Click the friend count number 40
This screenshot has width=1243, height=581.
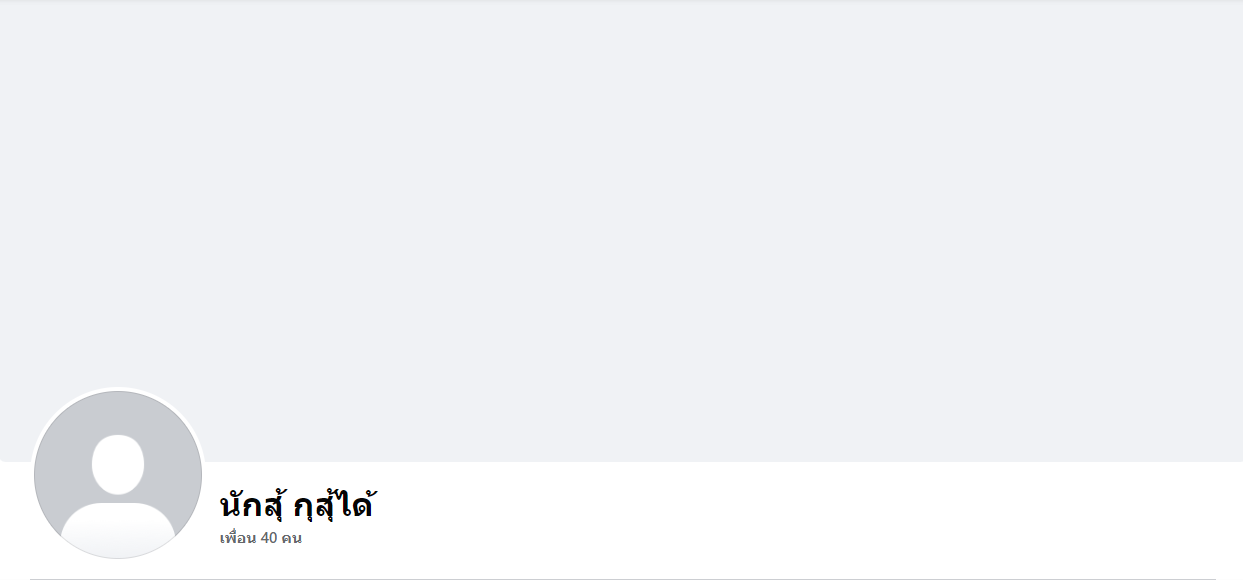click(269, 538)
